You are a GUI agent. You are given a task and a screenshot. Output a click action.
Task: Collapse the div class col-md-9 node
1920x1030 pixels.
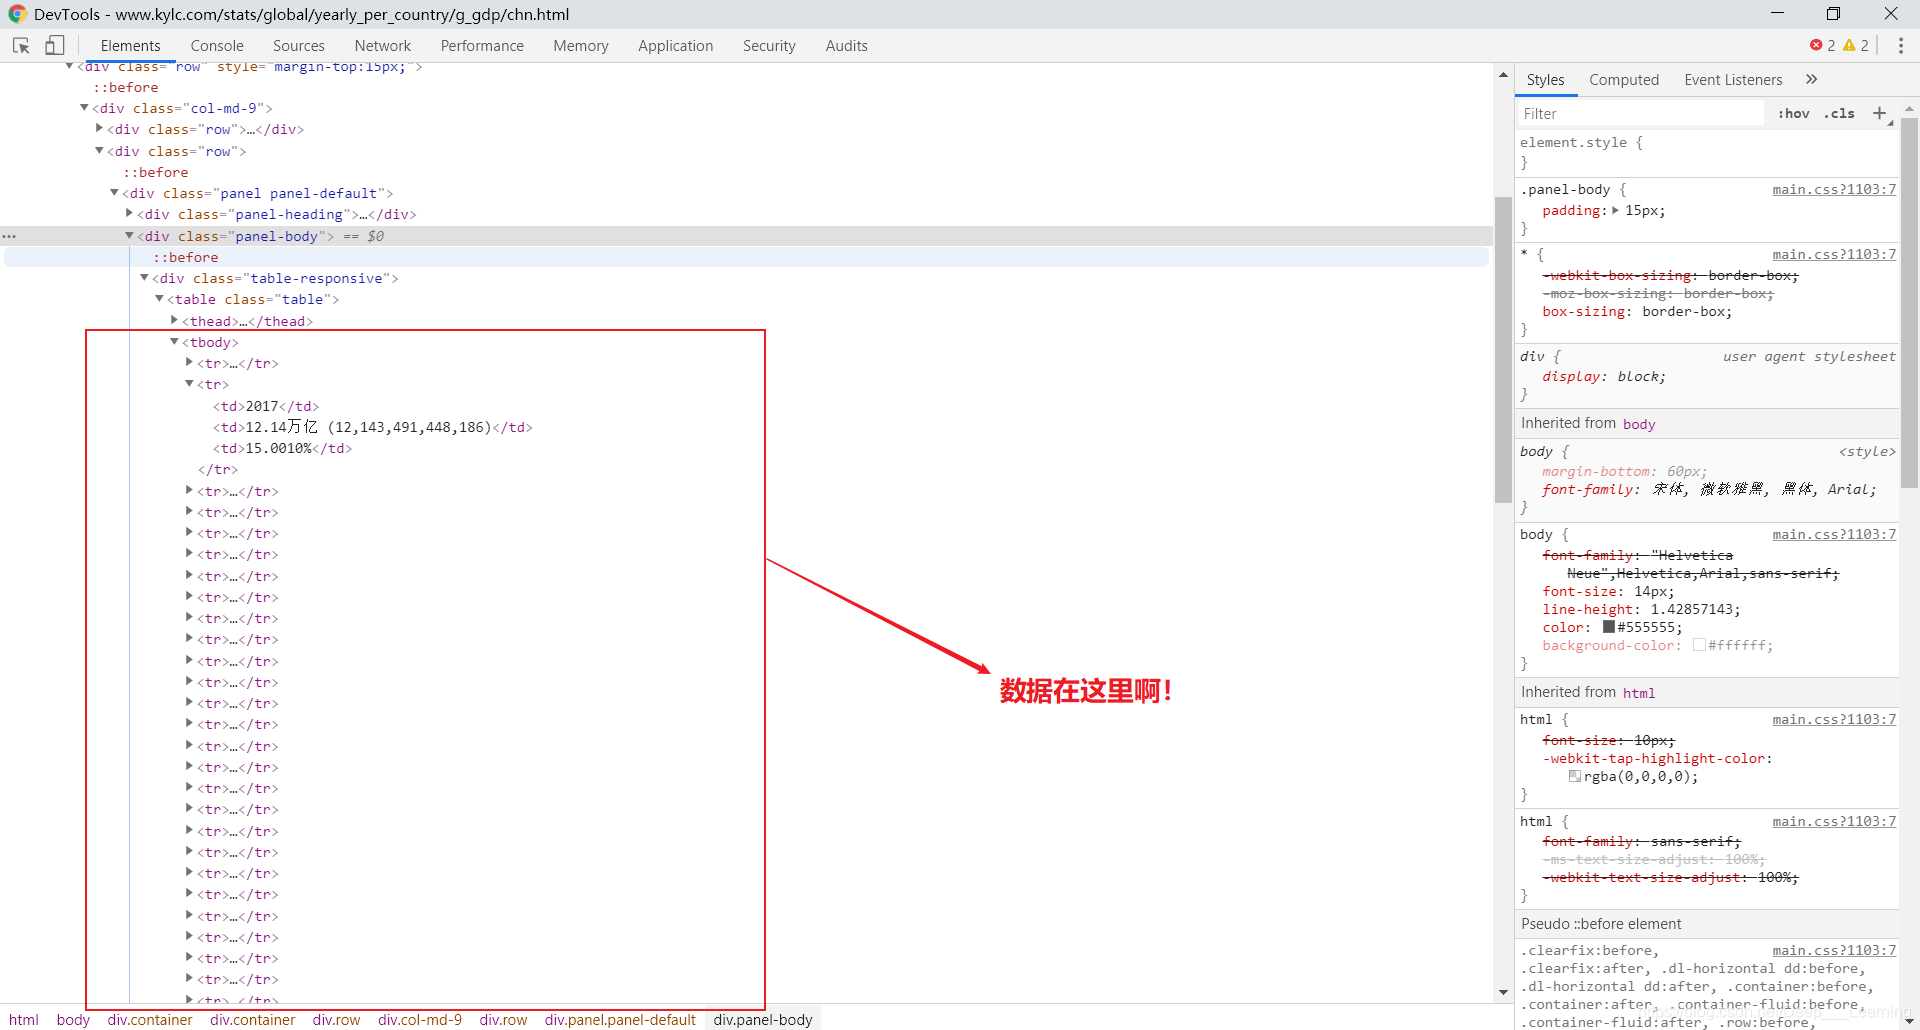(84, 108)
